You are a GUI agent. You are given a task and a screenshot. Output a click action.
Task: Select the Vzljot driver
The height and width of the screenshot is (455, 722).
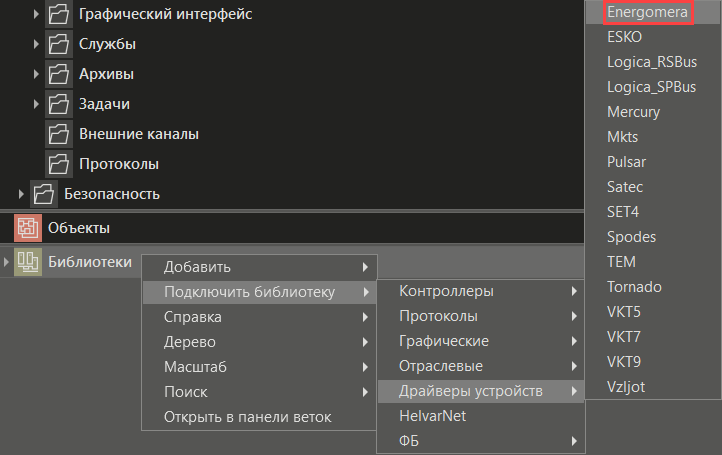coord(653,387)
